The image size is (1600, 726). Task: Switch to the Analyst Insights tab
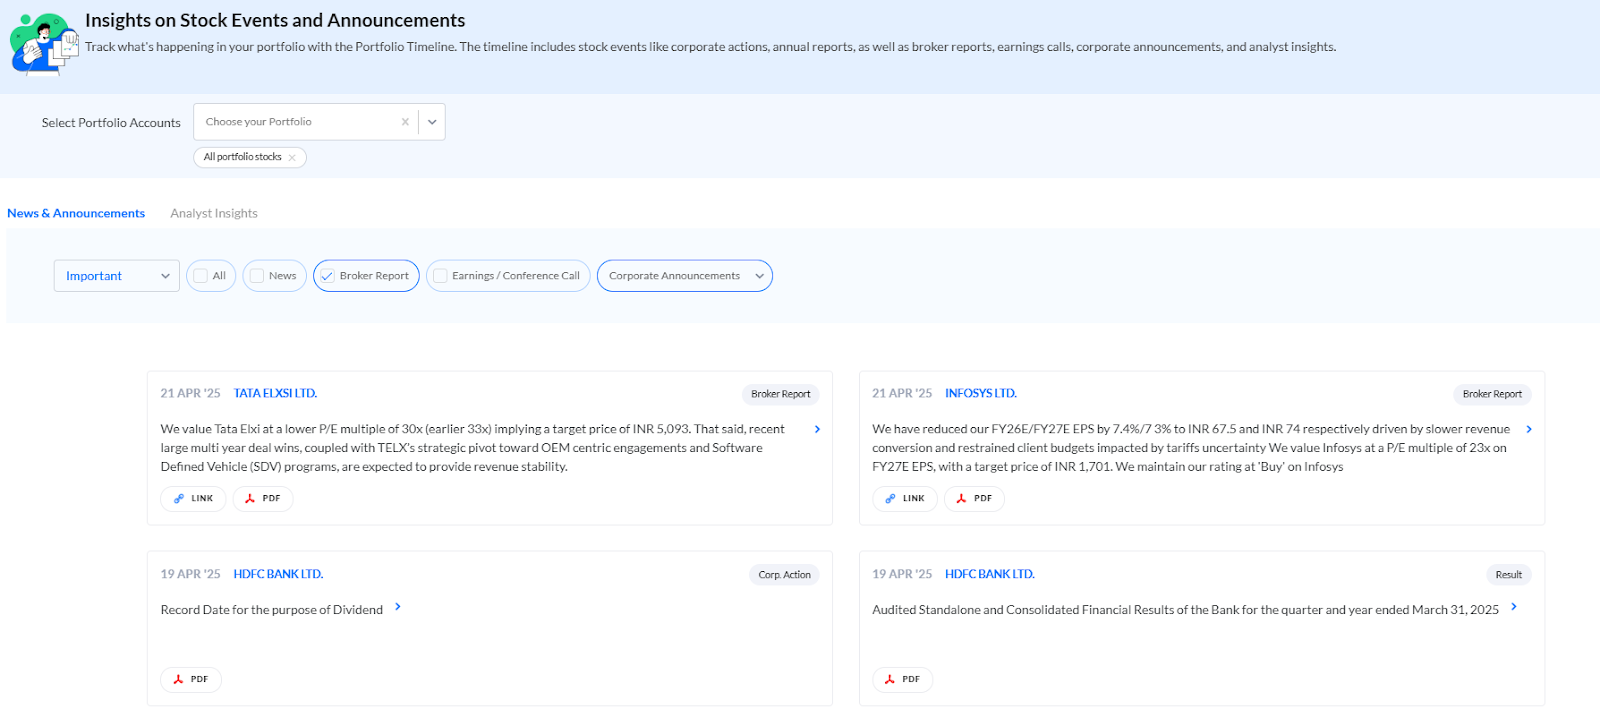tap(214, 213)
